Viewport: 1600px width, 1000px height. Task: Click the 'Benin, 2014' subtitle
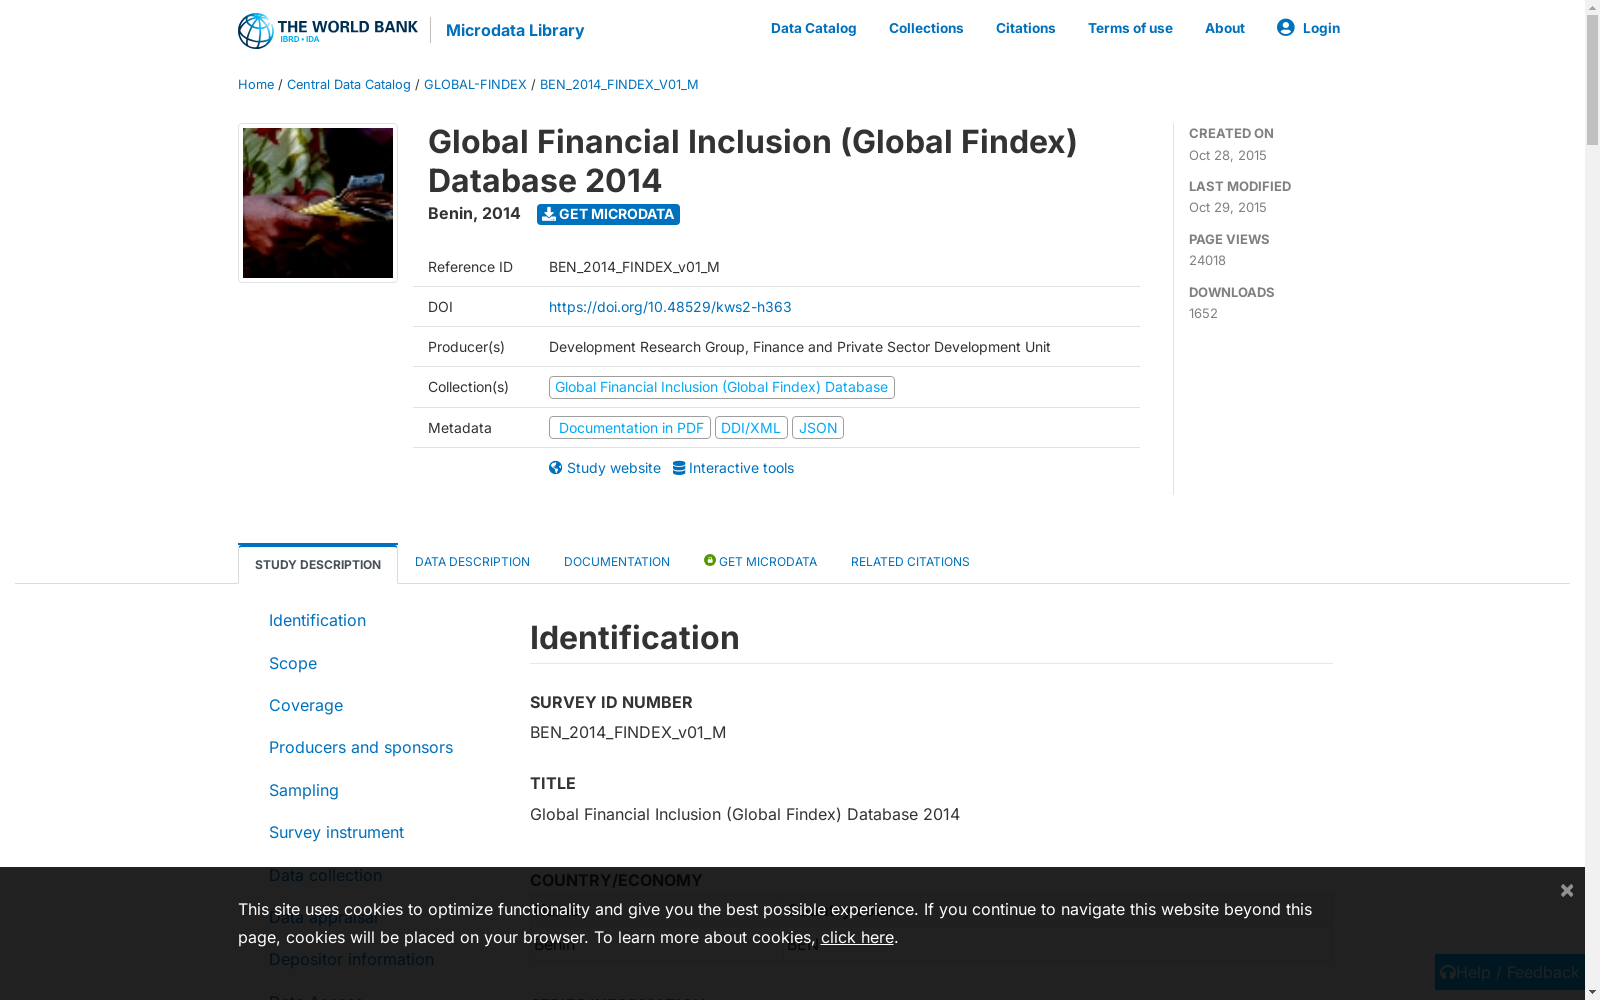click(474, 213)
